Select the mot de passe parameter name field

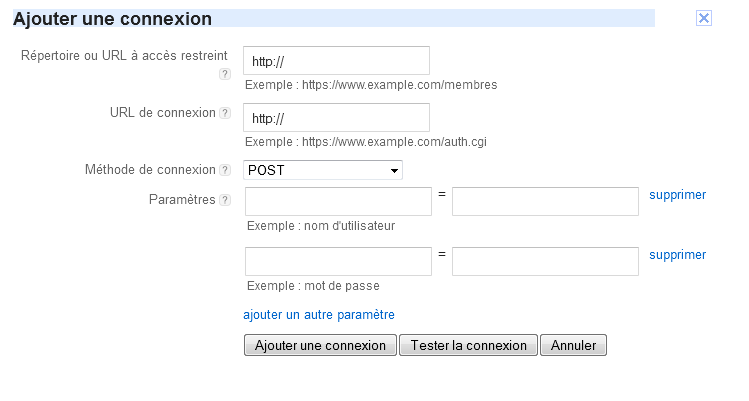[x=338, y=261]
